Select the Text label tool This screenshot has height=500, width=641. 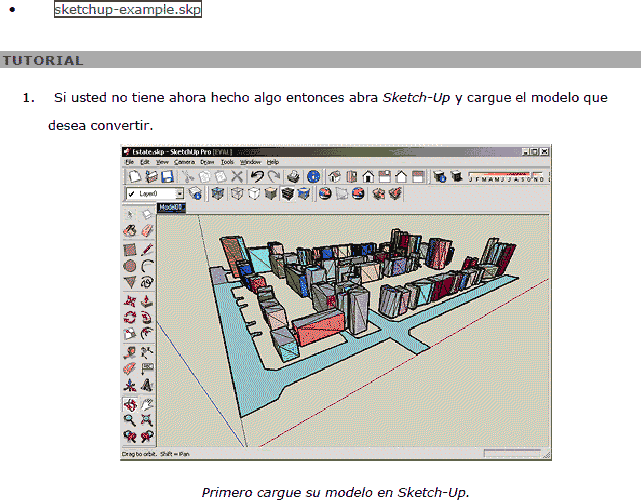coord(147,369)
